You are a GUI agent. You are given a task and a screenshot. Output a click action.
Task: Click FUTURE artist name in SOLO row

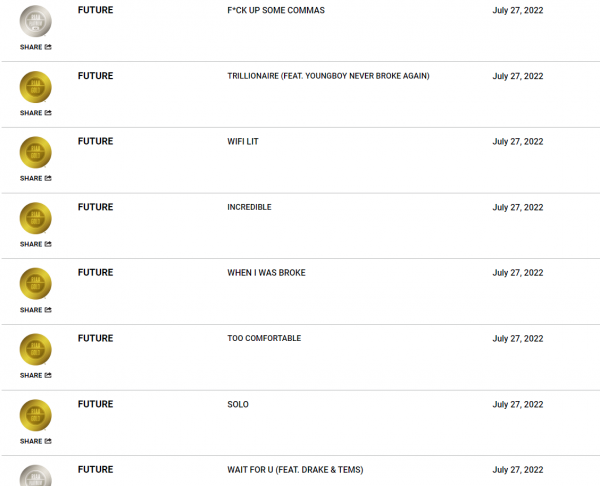95,404
